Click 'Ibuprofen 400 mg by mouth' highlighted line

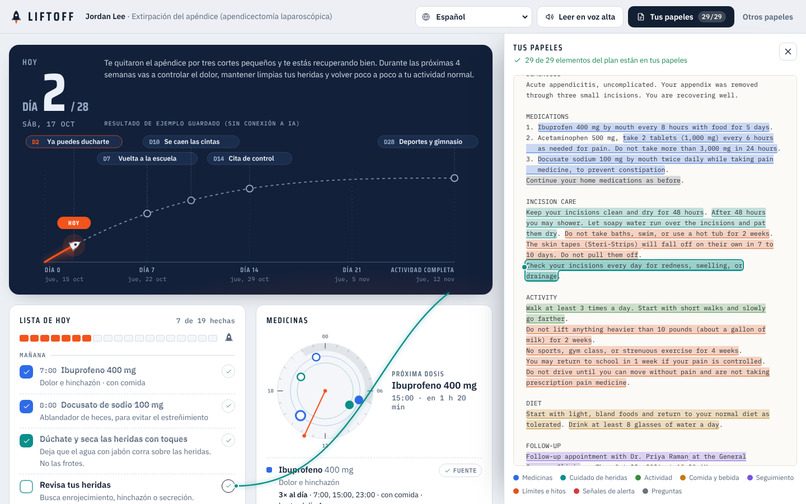(x=654, y=127)
